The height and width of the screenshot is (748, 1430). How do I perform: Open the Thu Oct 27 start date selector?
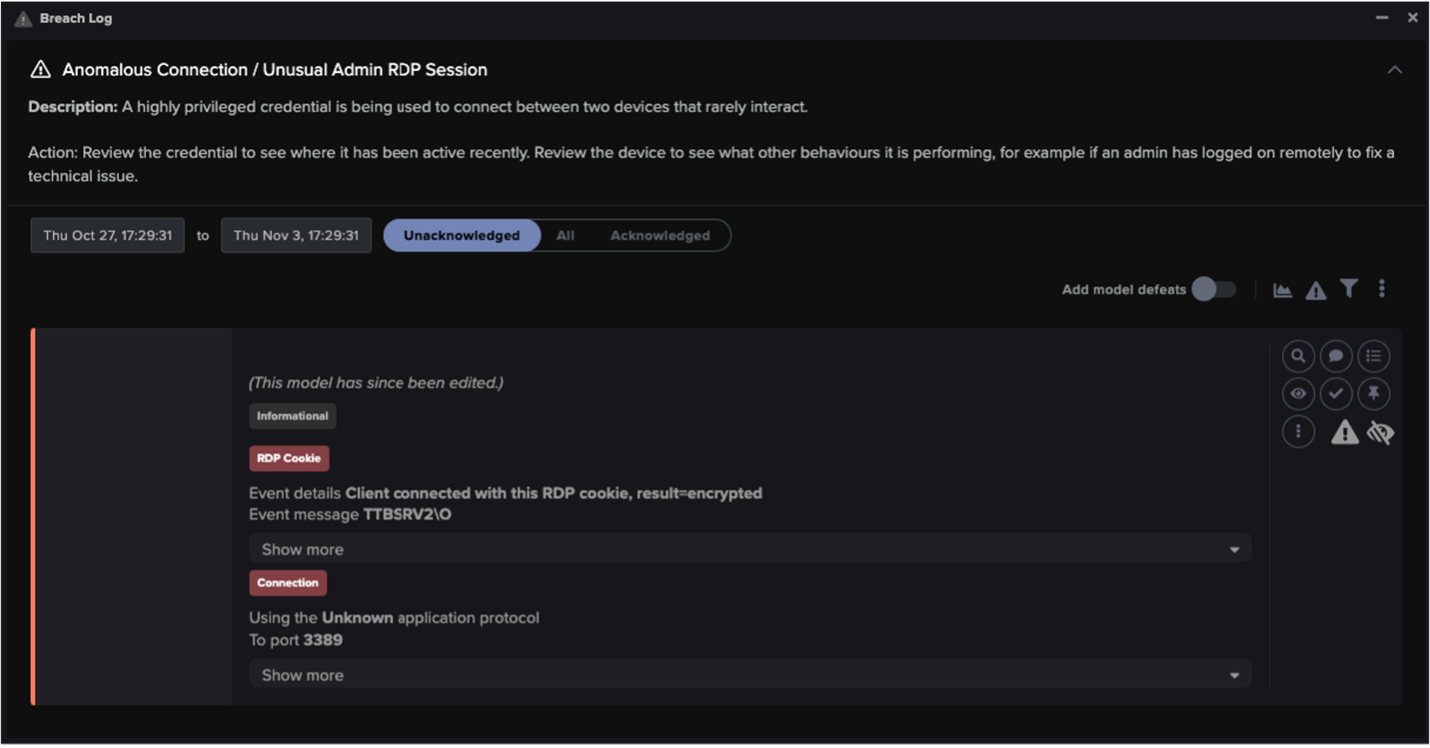pos(107,235)
